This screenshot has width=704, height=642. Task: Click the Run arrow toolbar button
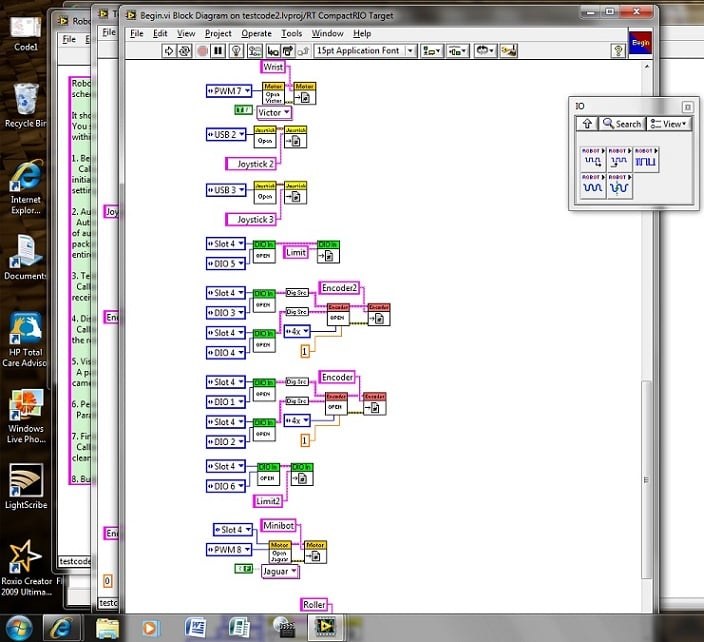click(169, 51)
